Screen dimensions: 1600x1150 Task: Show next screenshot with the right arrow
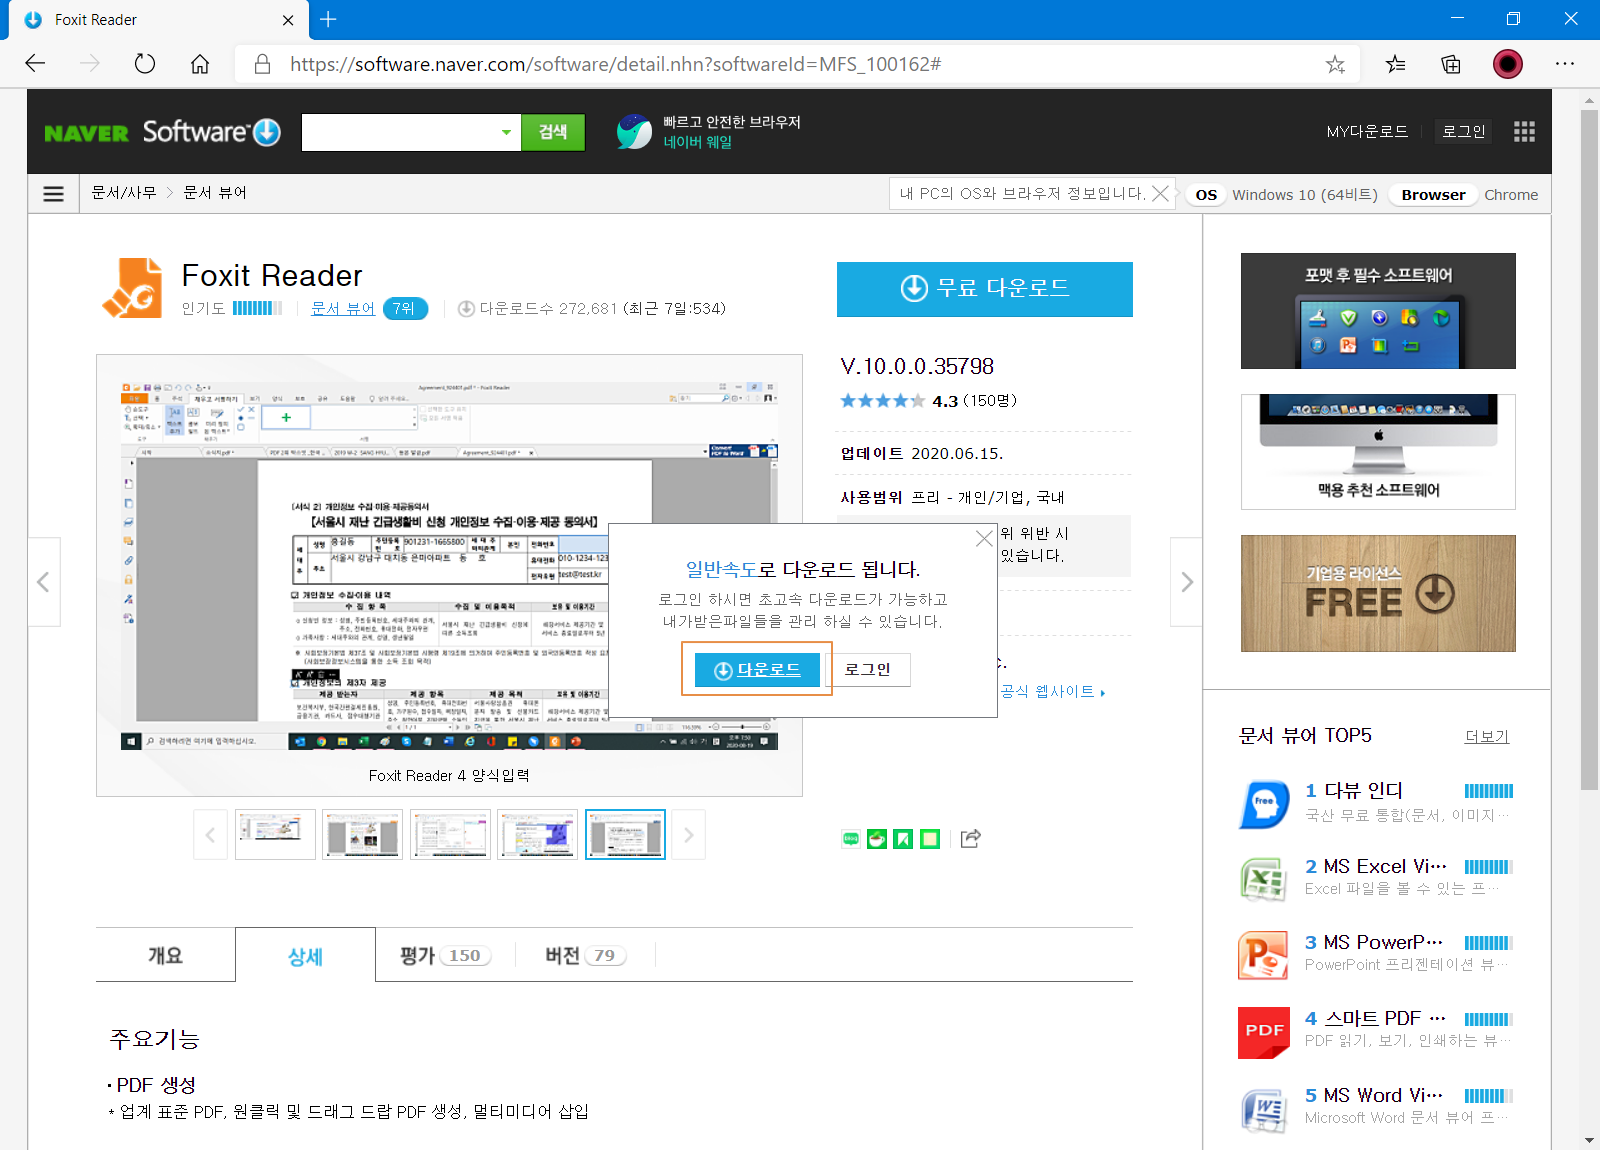[1186, 582]
